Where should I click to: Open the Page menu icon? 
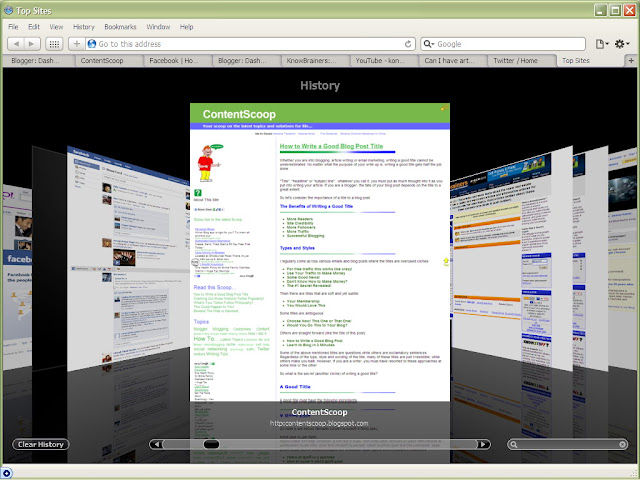pos(602,44)
